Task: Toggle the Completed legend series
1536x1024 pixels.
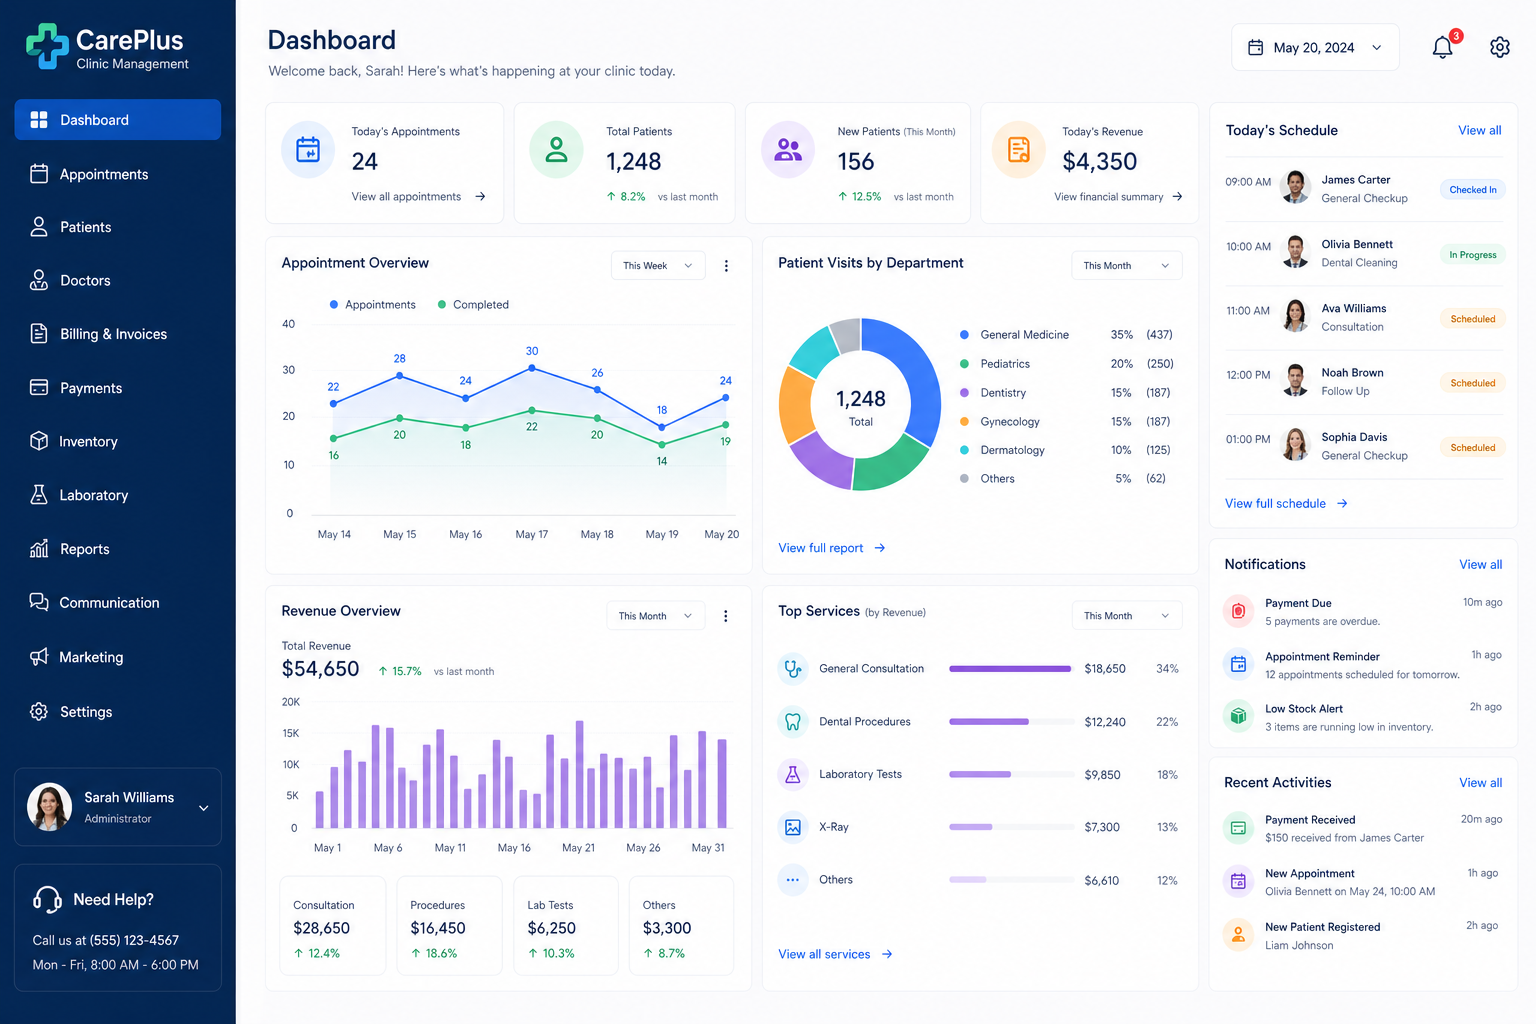Action: click(473, 305)
